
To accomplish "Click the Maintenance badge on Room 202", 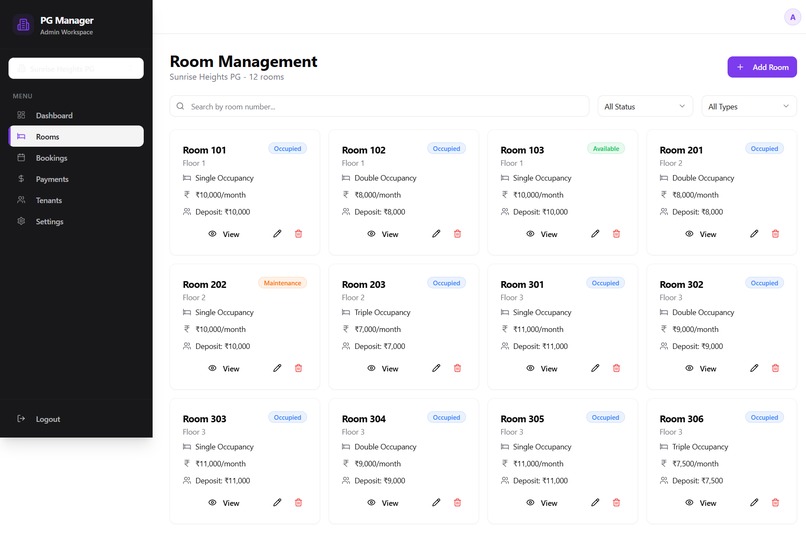I will [282, 283].
